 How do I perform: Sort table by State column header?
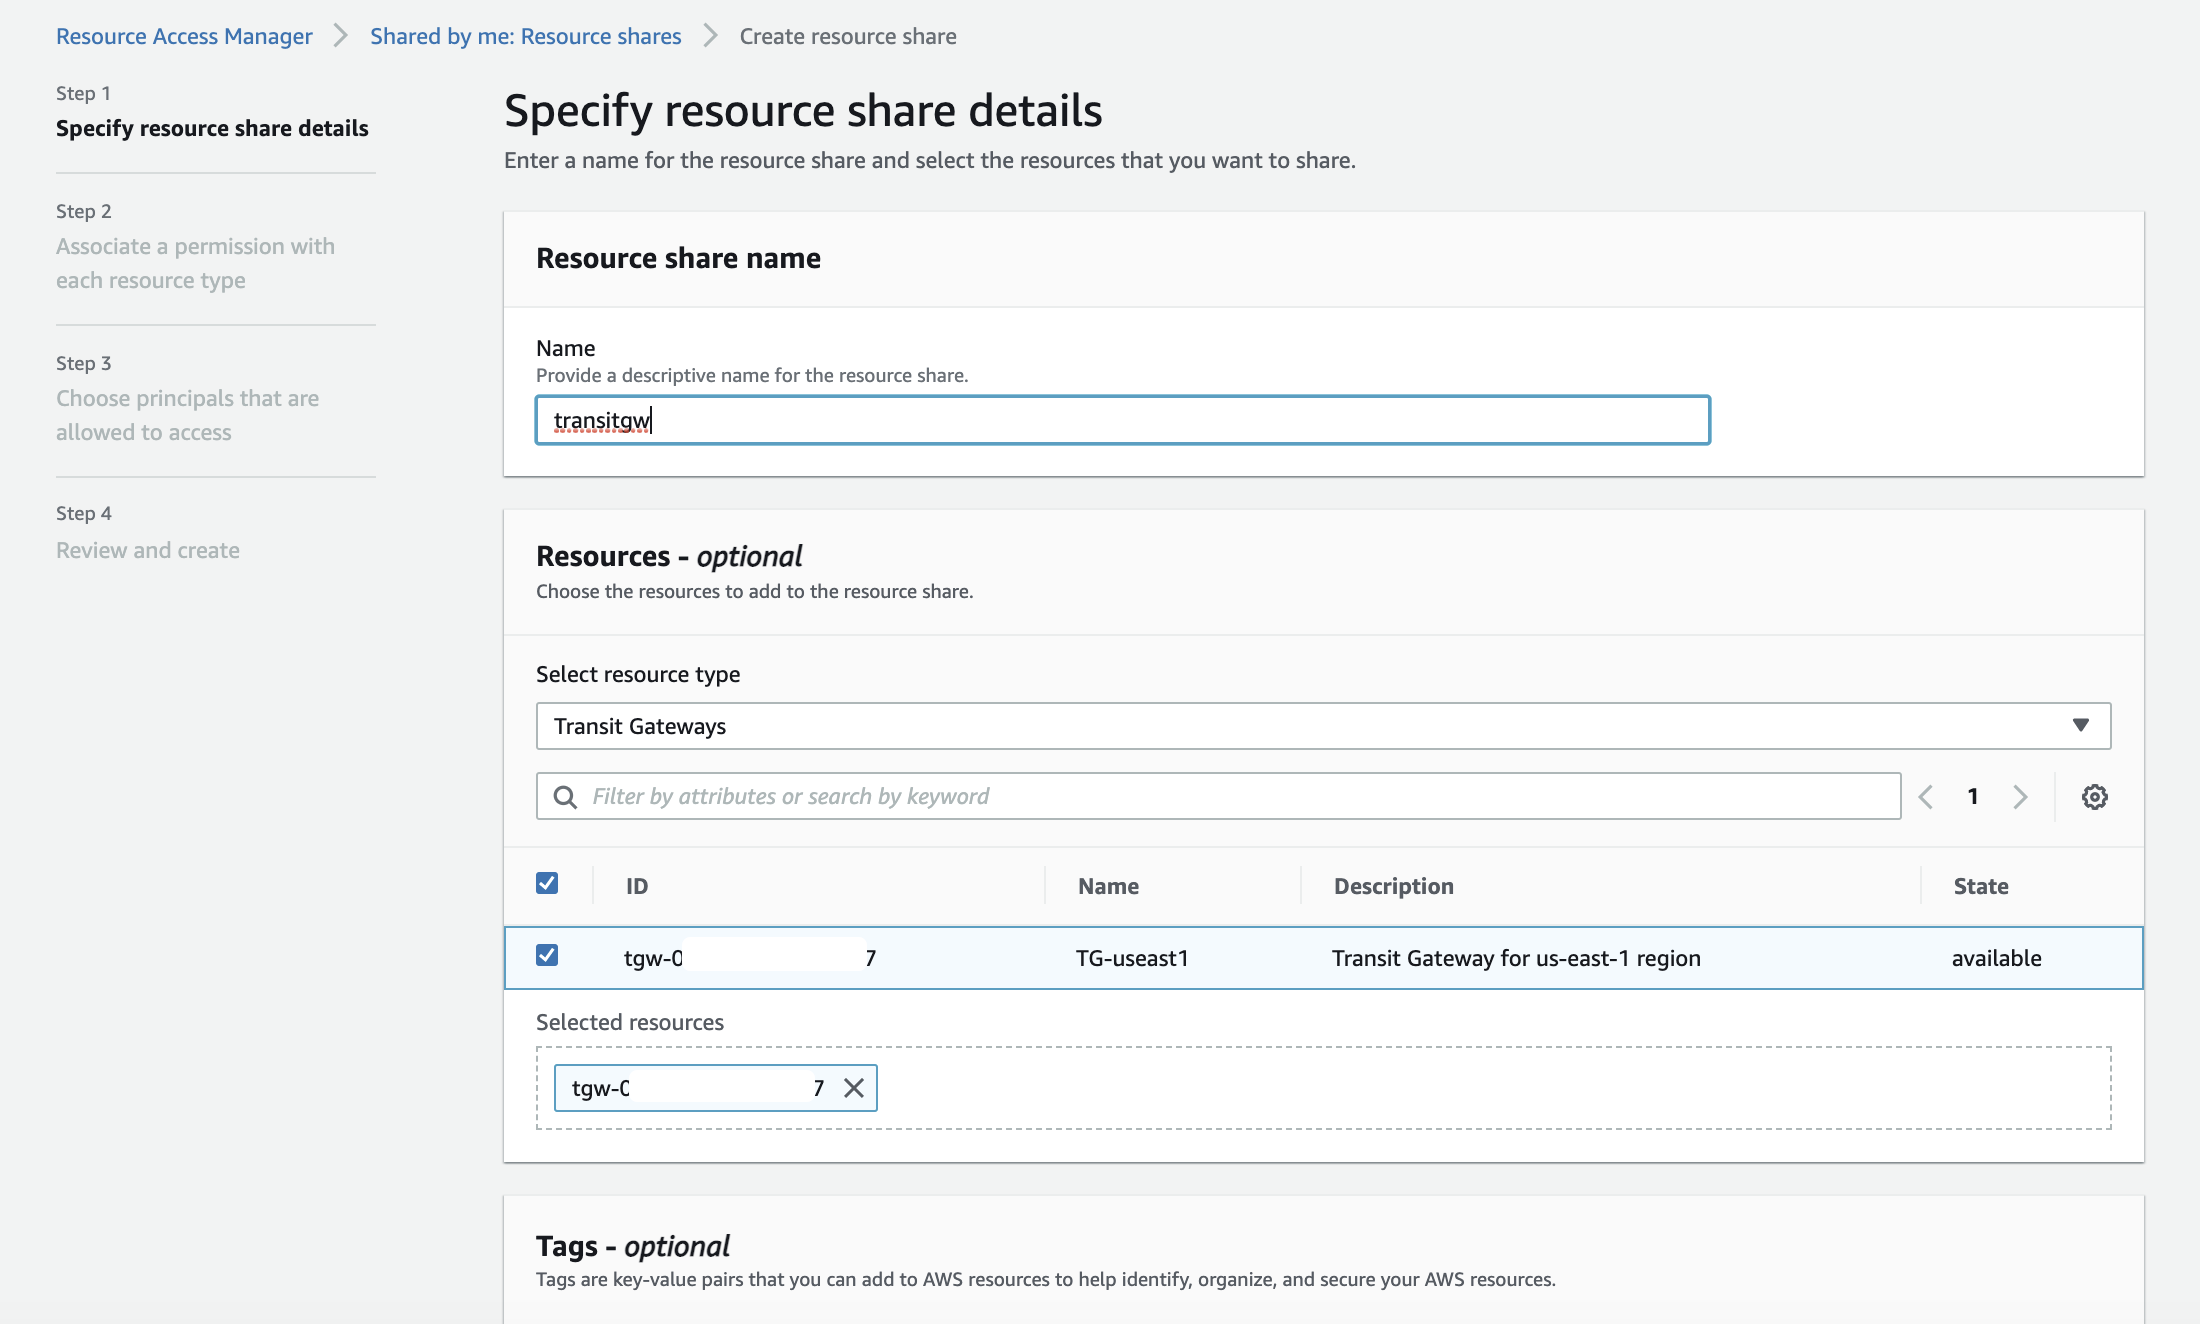pos(1981,886)
